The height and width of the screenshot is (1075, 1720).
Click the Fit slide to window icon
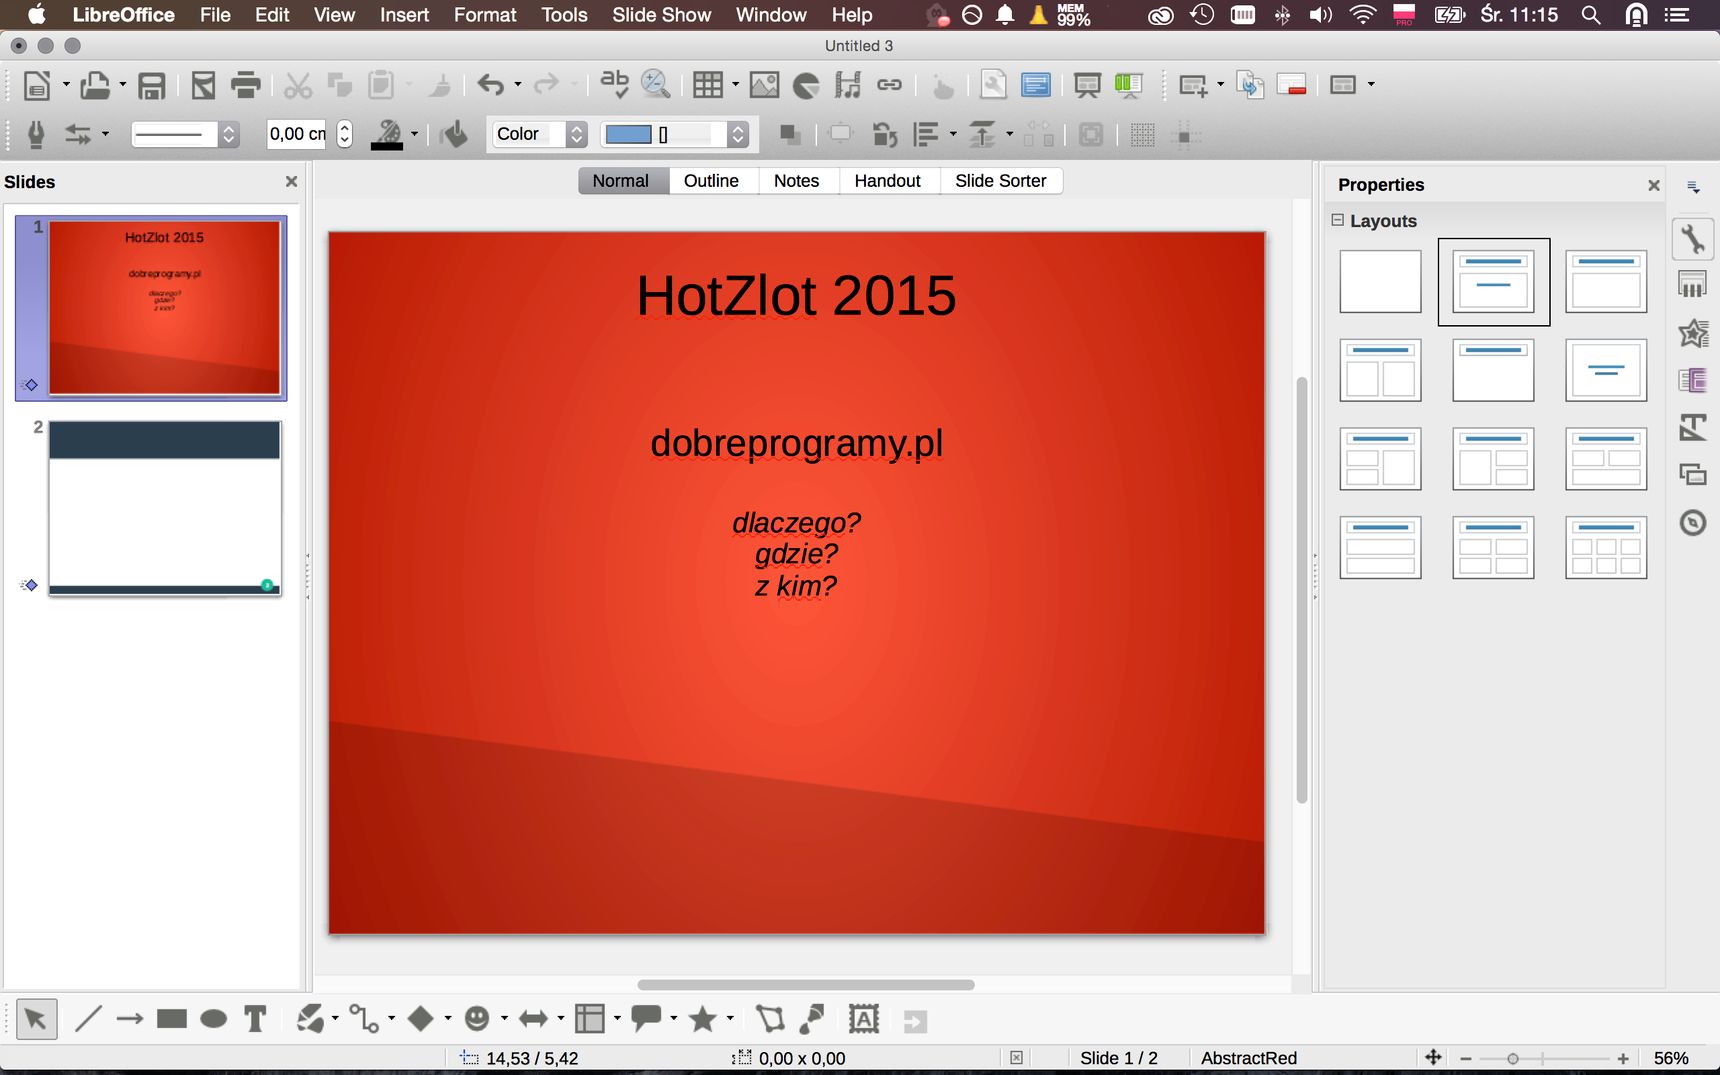pos(1433,1058)
